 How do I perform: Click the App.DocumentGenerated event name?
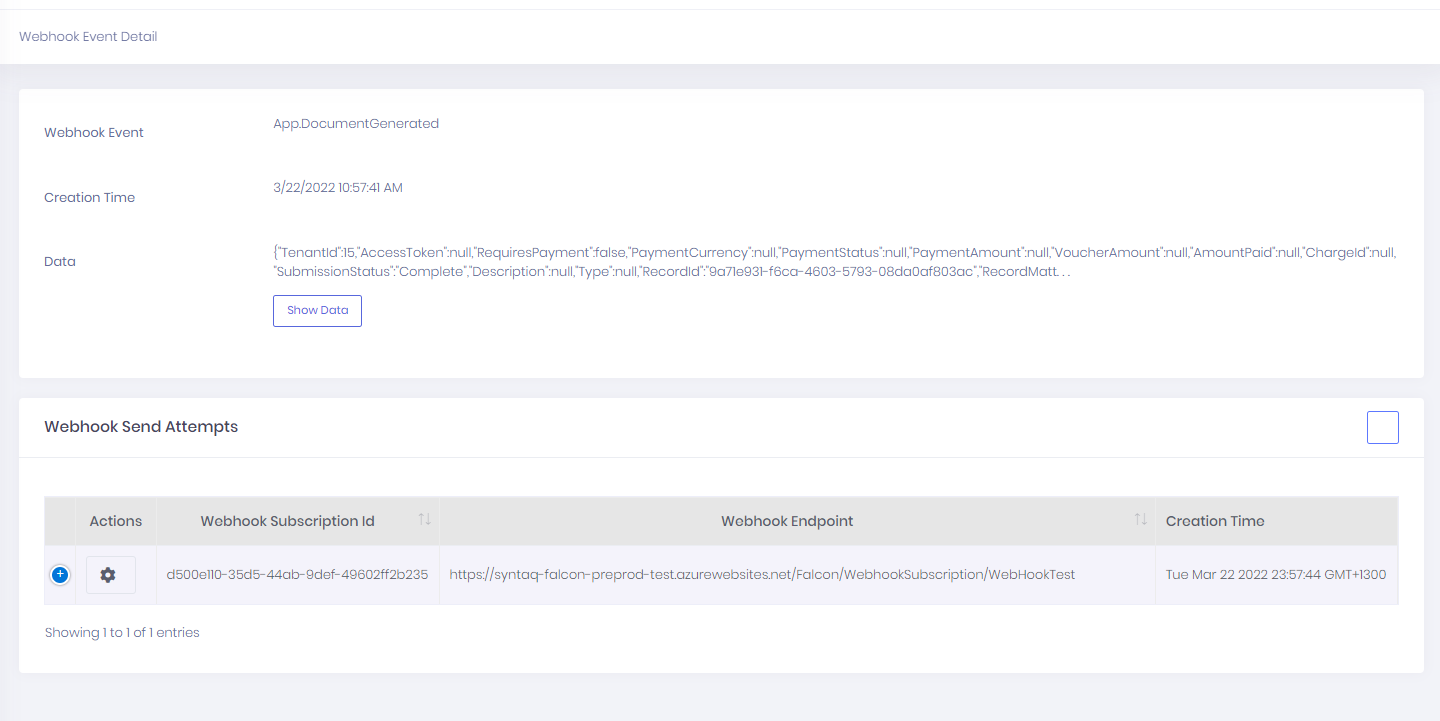click(x=356, y=123)
